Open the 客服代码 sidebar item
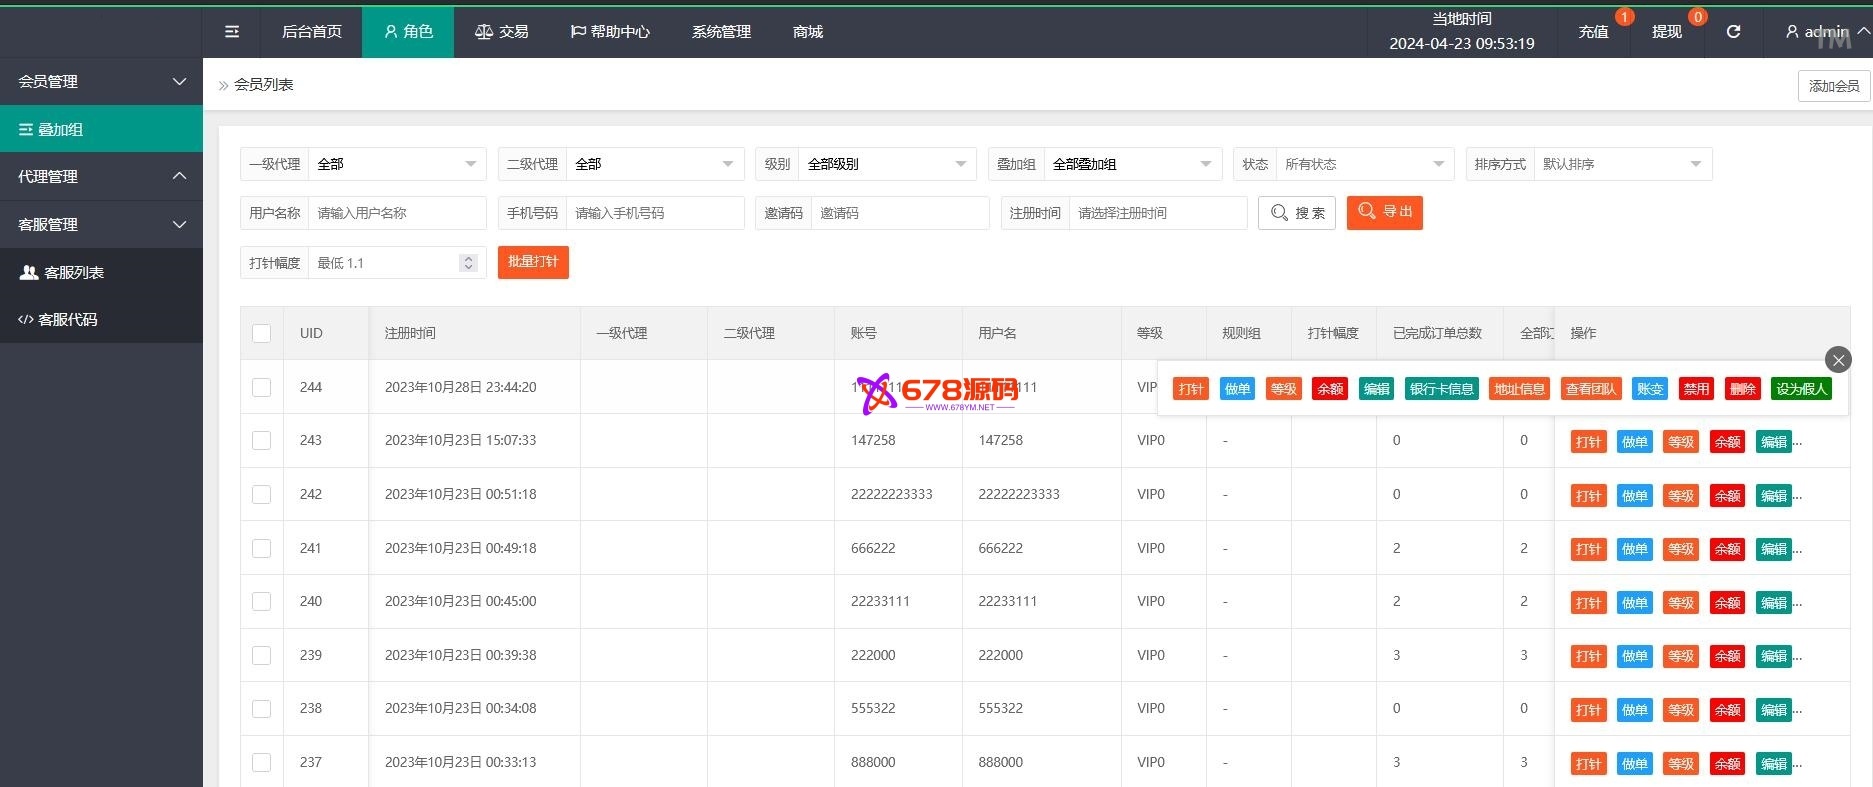Image resolution: width=1873 pixels, height=787 pixels. (68, 320)
